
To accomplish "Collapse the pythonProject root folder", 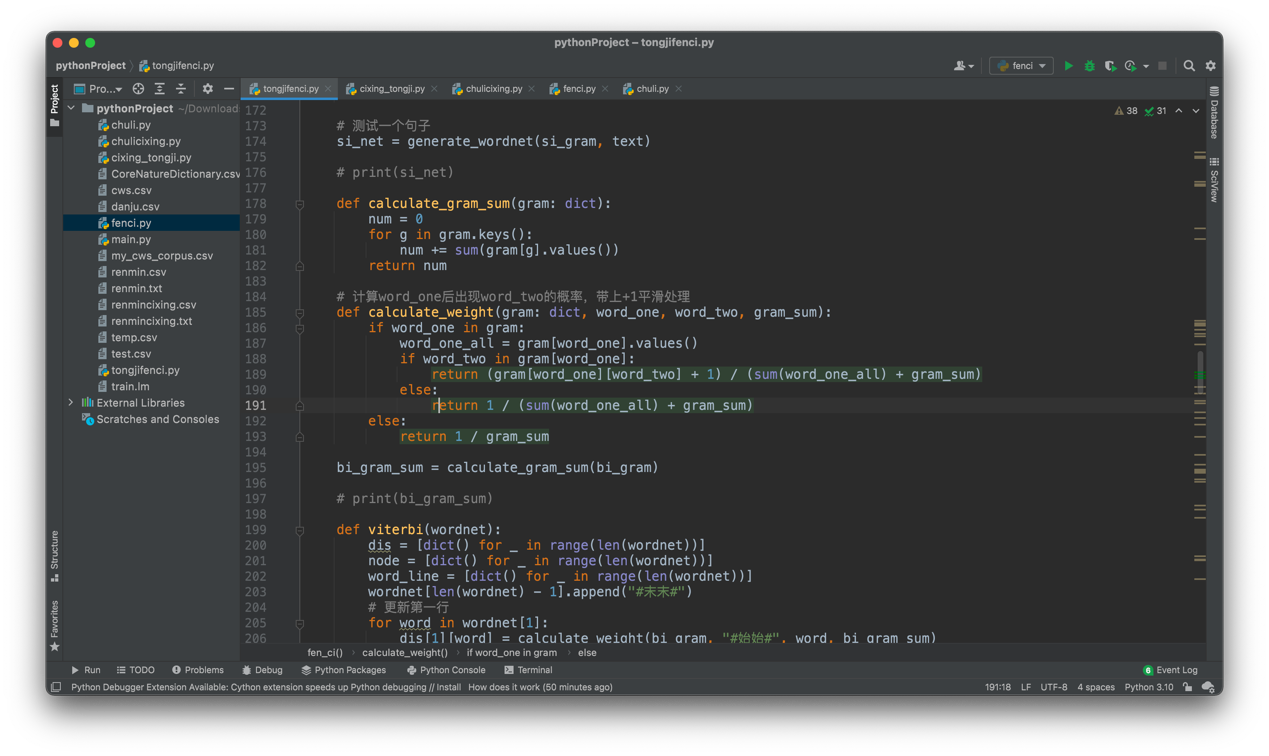I will point(71,108).
